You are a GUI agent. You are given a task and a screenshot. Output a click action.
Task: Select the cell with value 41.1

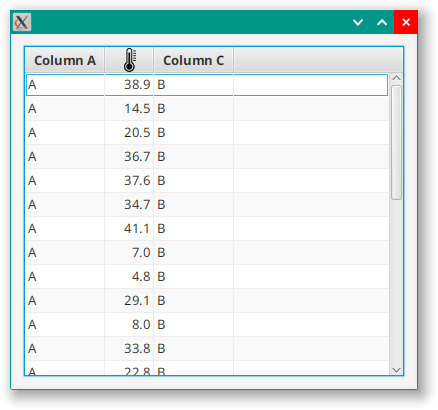pyautogui.click(x=129, y=229)
